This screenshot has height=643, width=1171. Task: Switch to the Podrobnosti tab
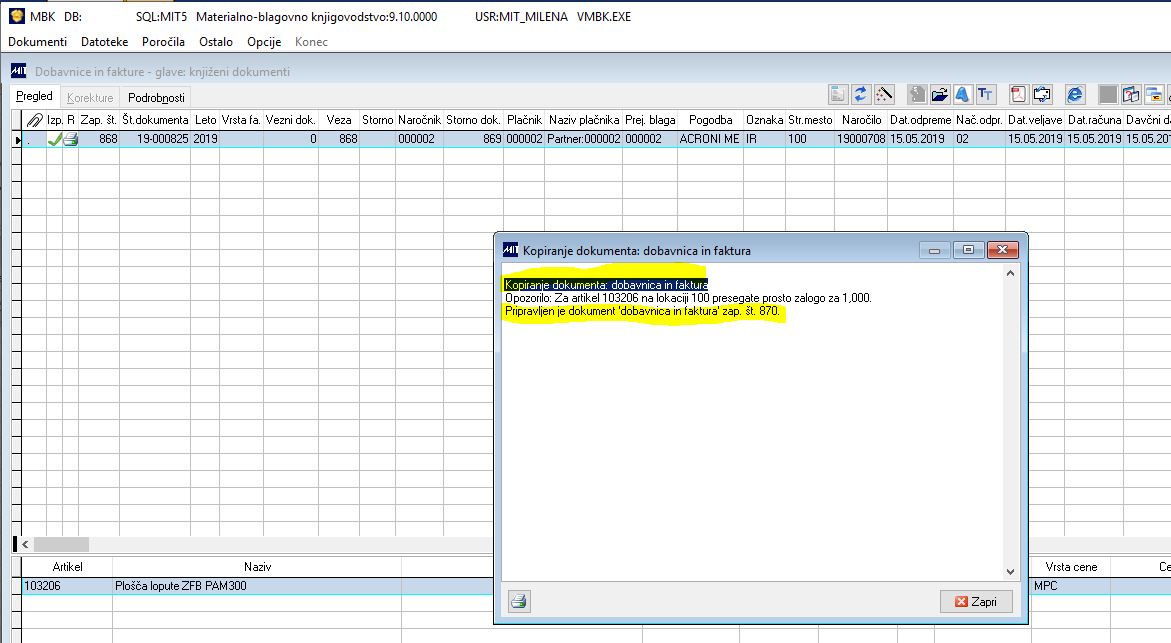156,98
